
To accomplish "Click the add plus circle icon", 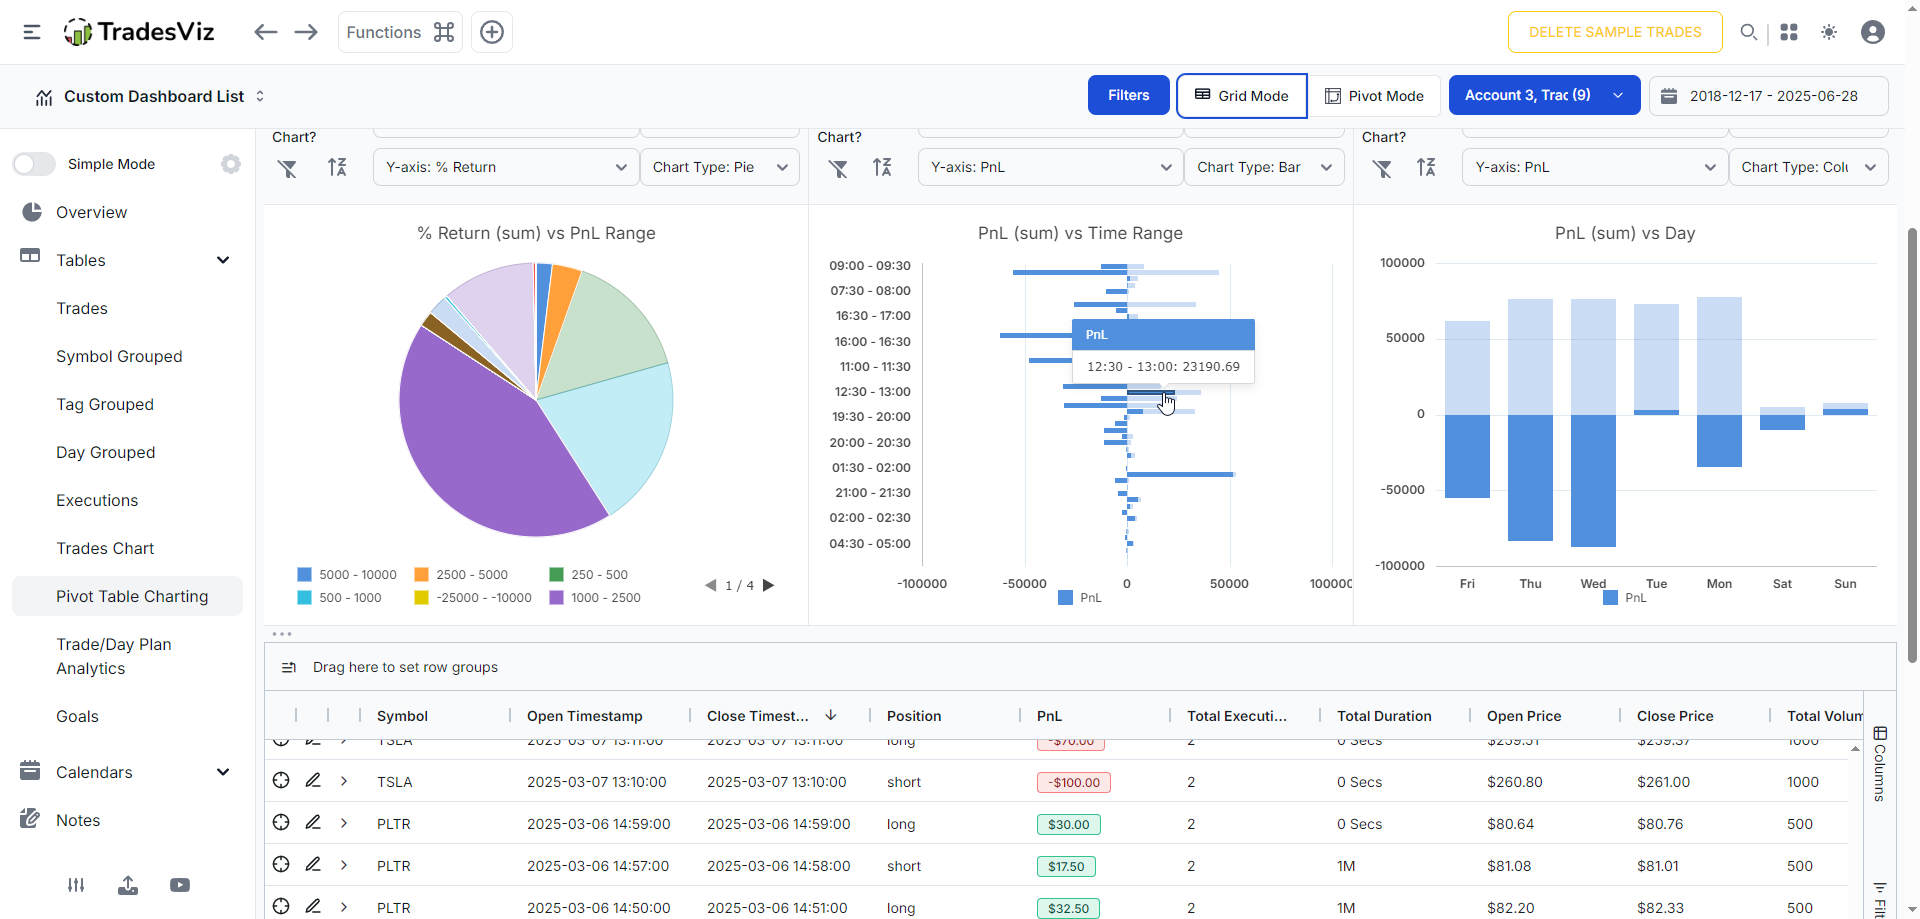I will point(492,32).
